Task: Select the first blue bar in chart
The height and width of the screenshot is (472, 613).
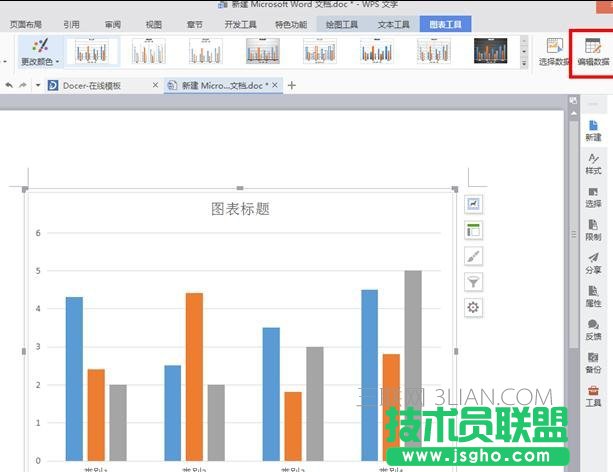Action: pyautogui.click(x=74, y=379)
